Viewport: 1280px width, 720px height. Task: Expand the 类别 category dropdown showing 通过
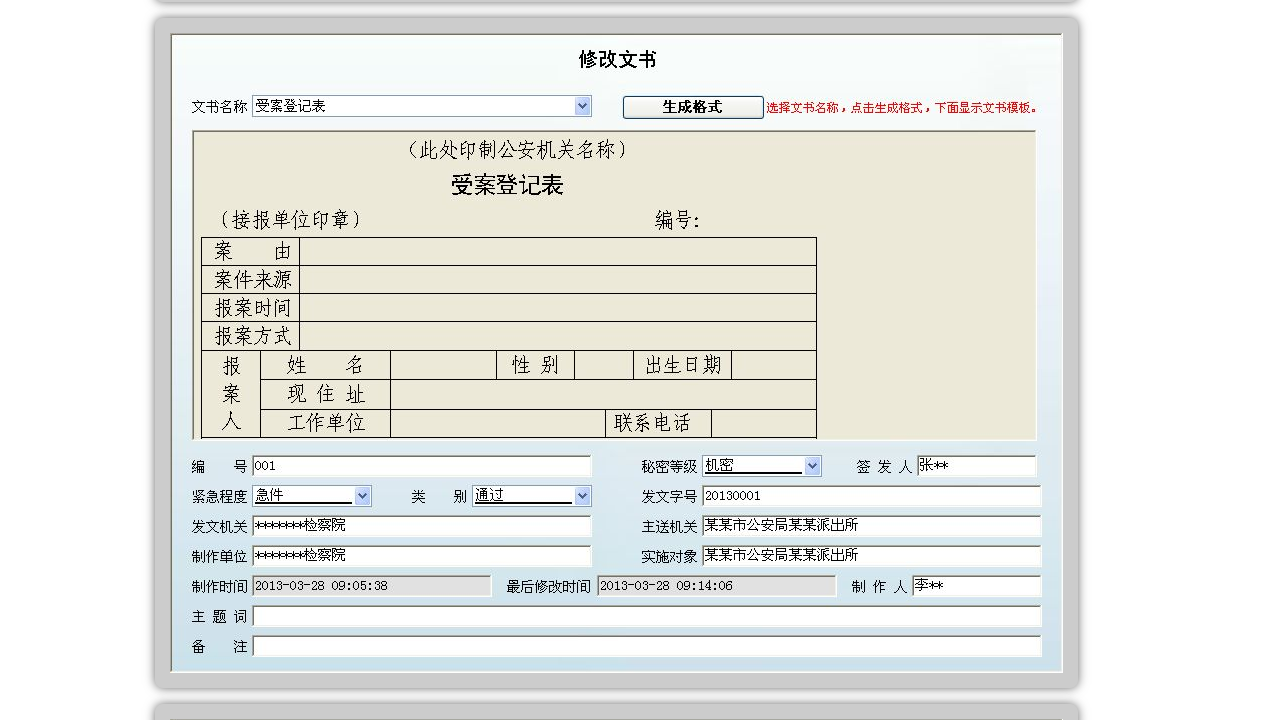[581, 495]
